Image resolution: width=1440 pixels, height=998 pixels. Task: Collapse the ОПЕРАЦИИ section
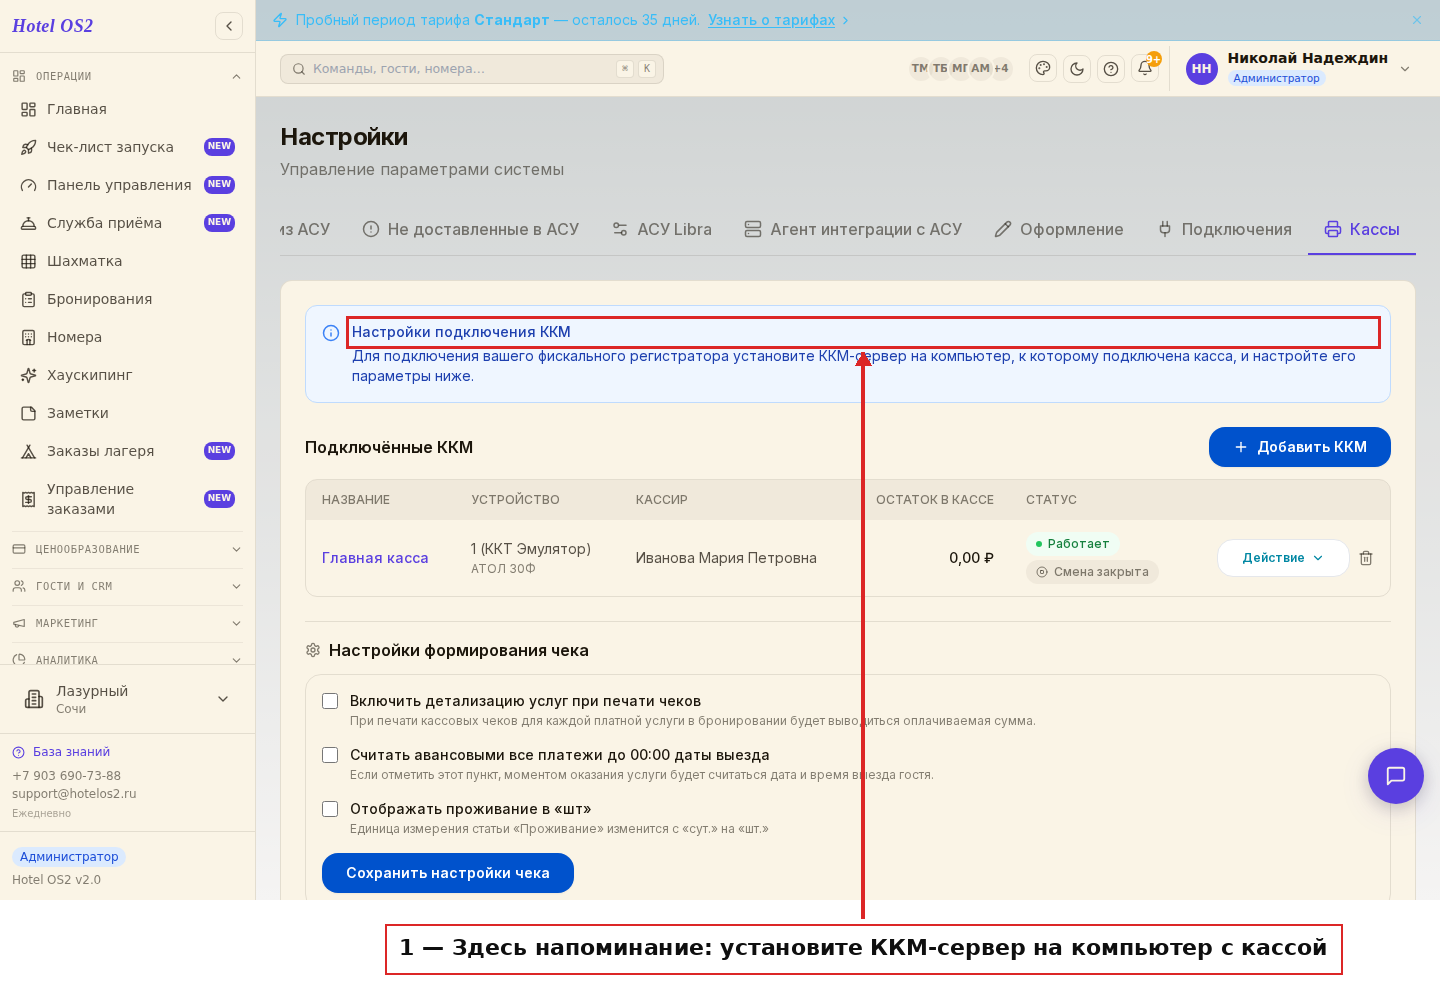click(128, 76)
